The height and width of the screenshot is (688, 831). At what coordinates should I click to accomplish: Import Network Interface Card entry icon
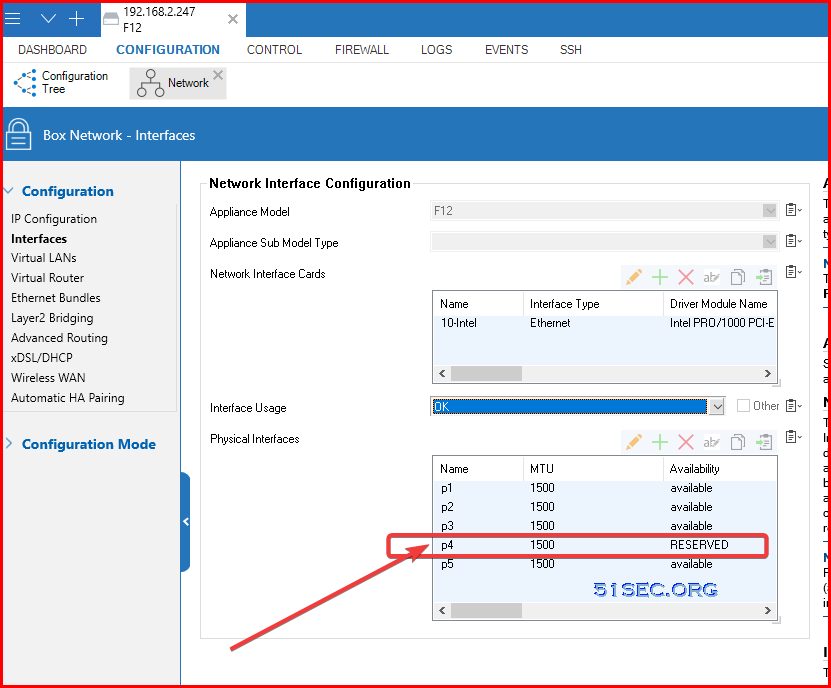(764, 277)
